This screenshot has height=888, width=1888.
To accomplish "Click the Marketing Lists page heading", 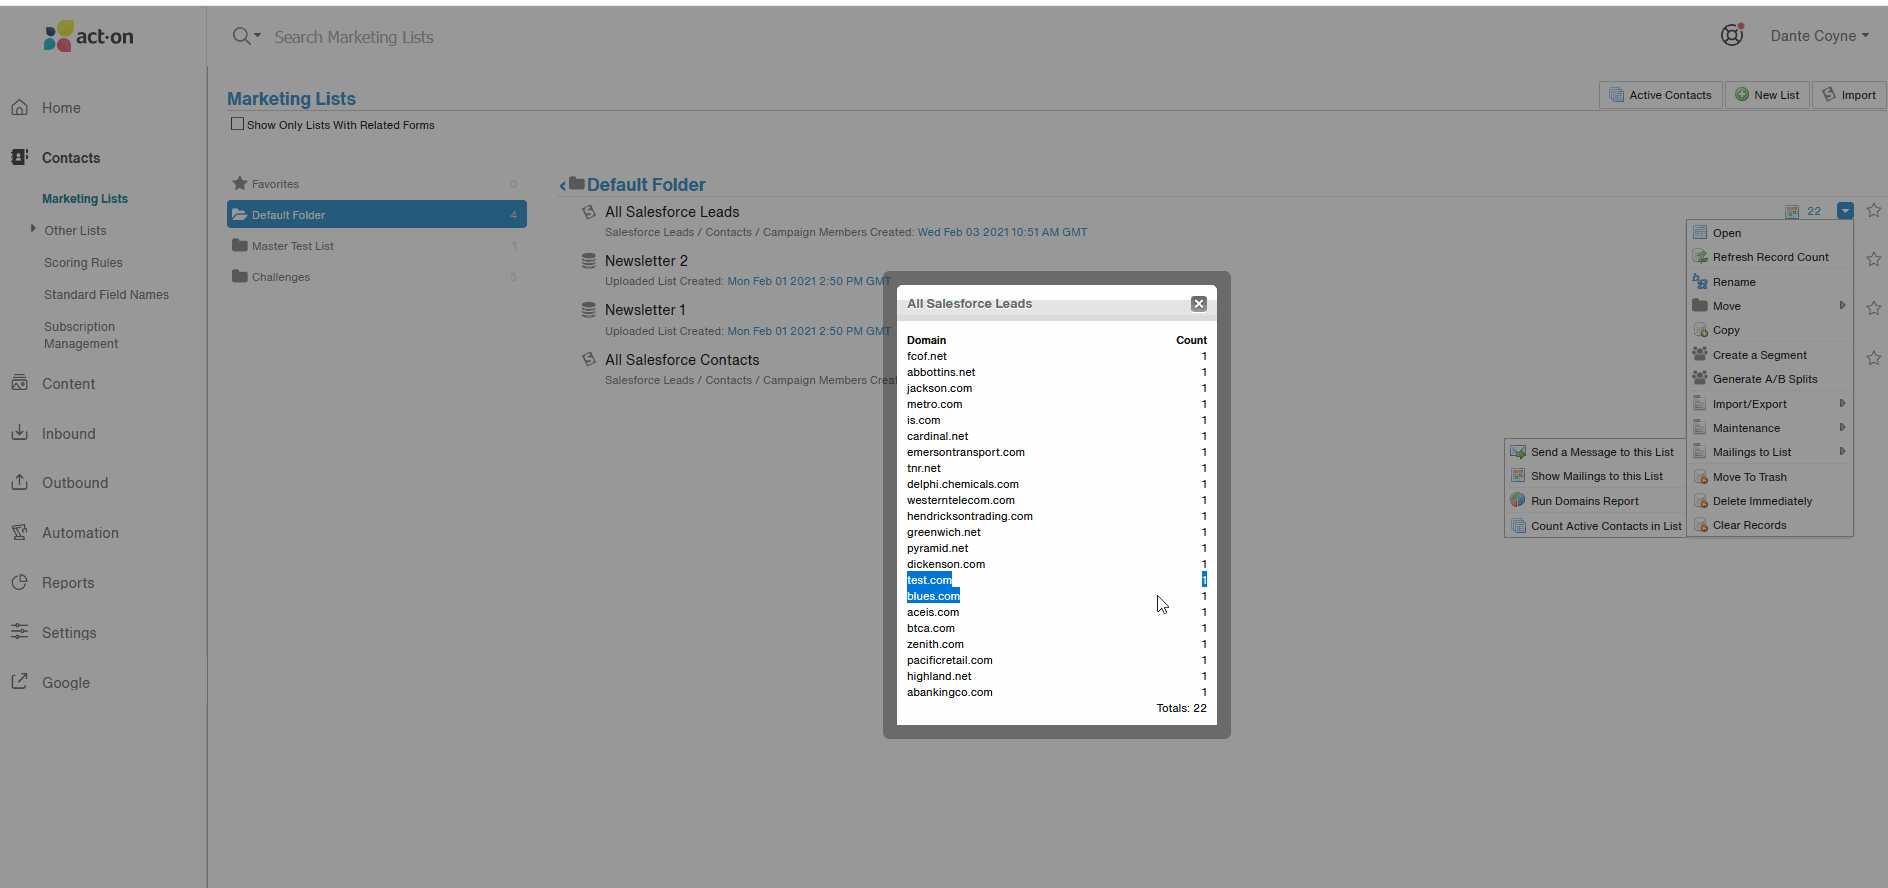I will pos(291,98).
